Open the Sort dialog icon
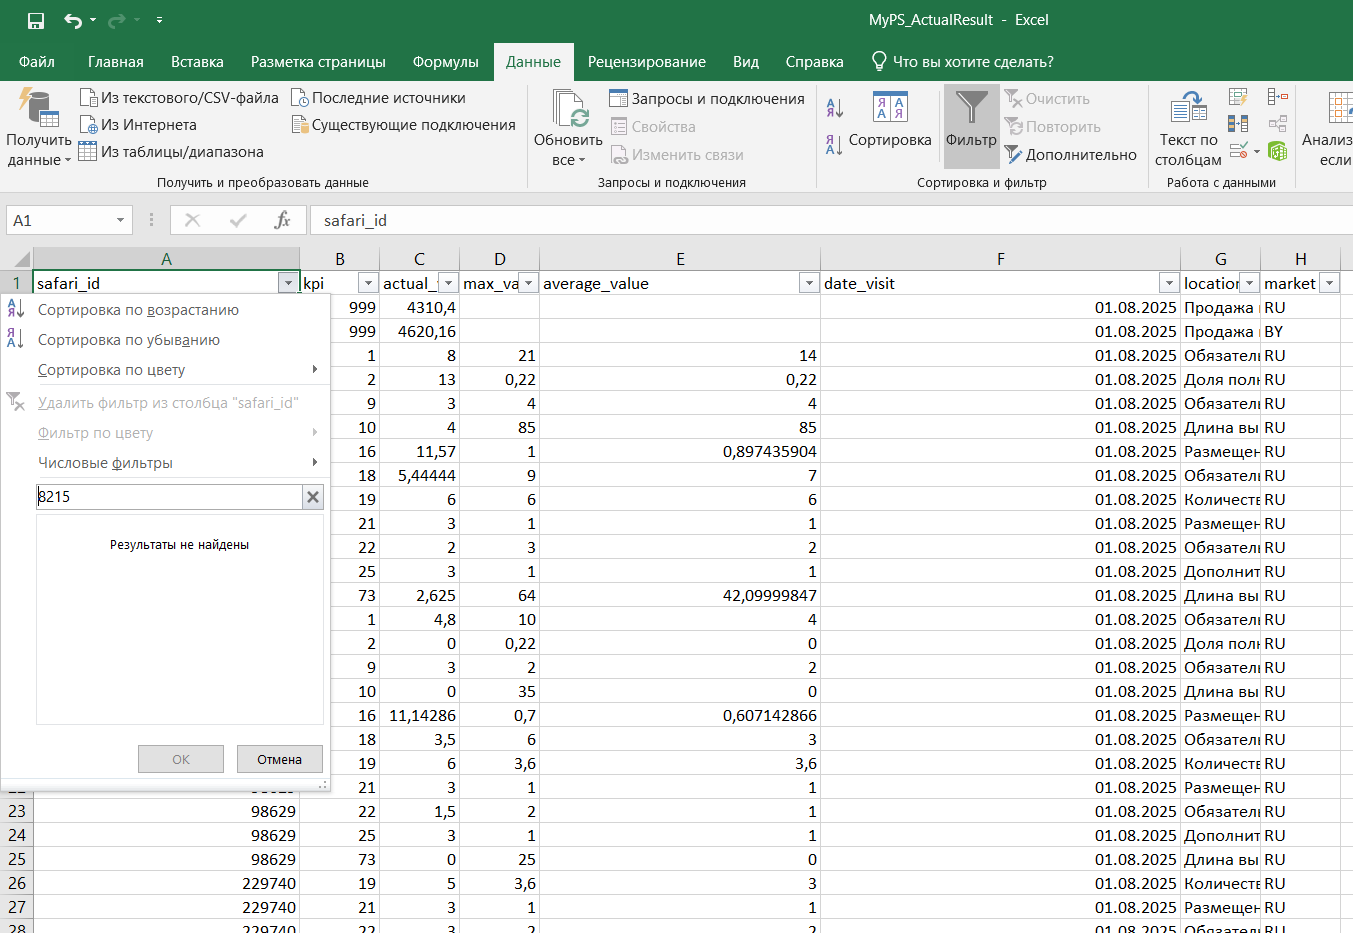 [x=890, y=107]
